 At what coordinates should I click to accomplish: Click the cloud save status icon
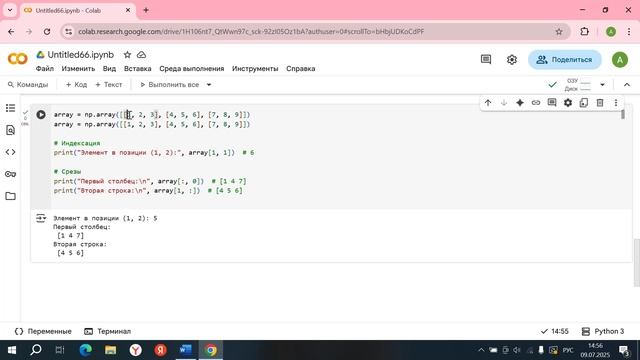click(141, 55)
